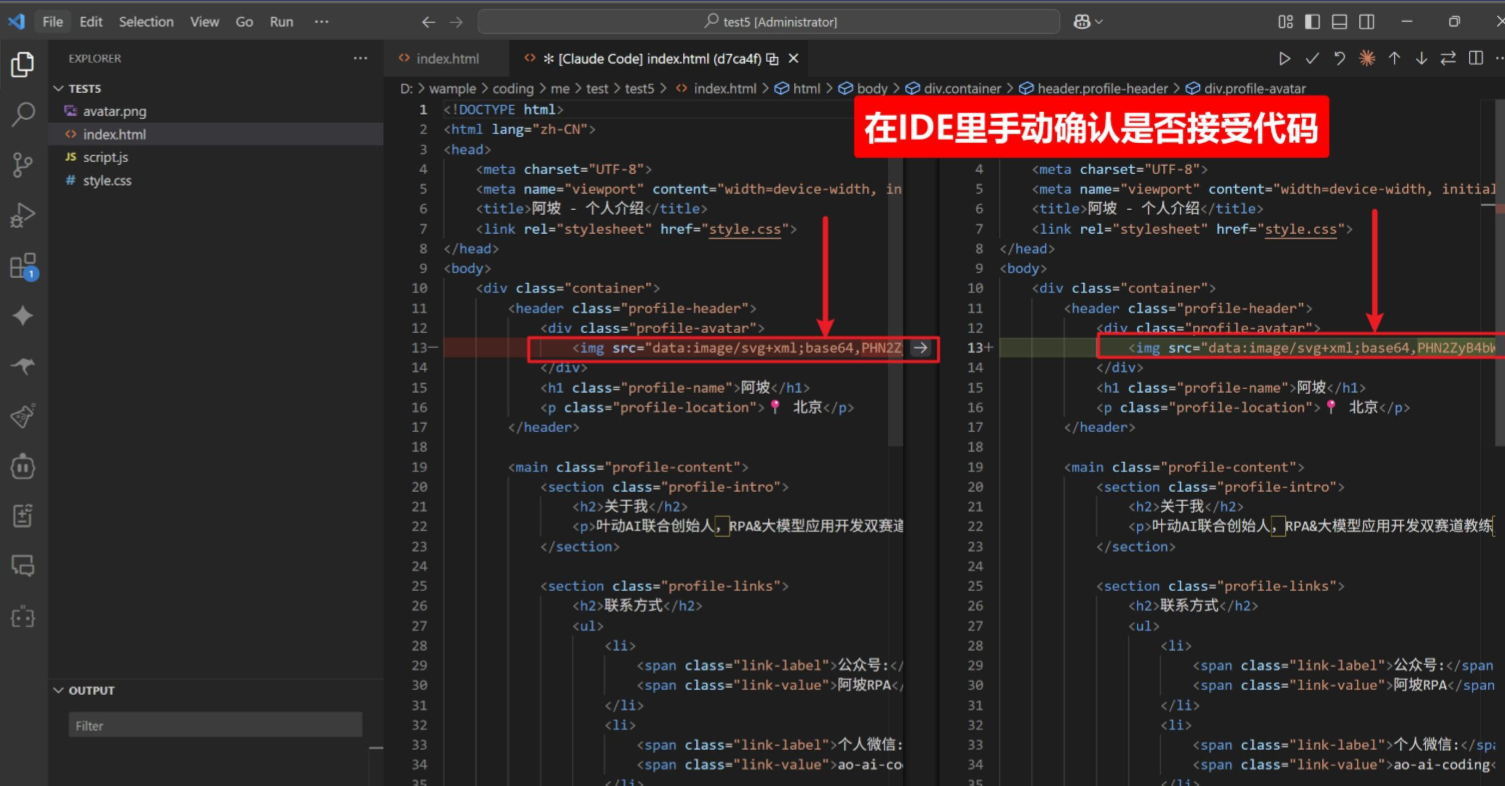Jump to next change with down arrow
This screenshot has height=786, width=1505.
tap(1421, 59)
